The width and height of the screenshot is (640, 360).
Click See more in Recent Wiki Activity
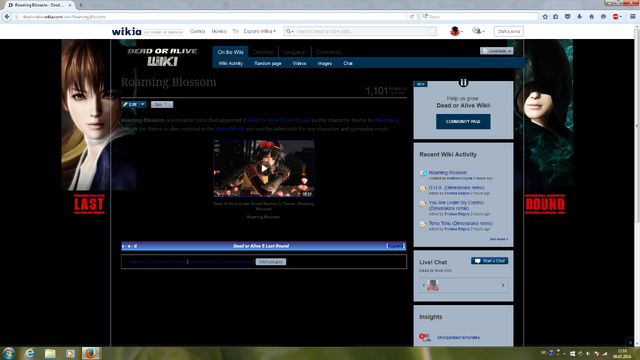click(499, 239)
